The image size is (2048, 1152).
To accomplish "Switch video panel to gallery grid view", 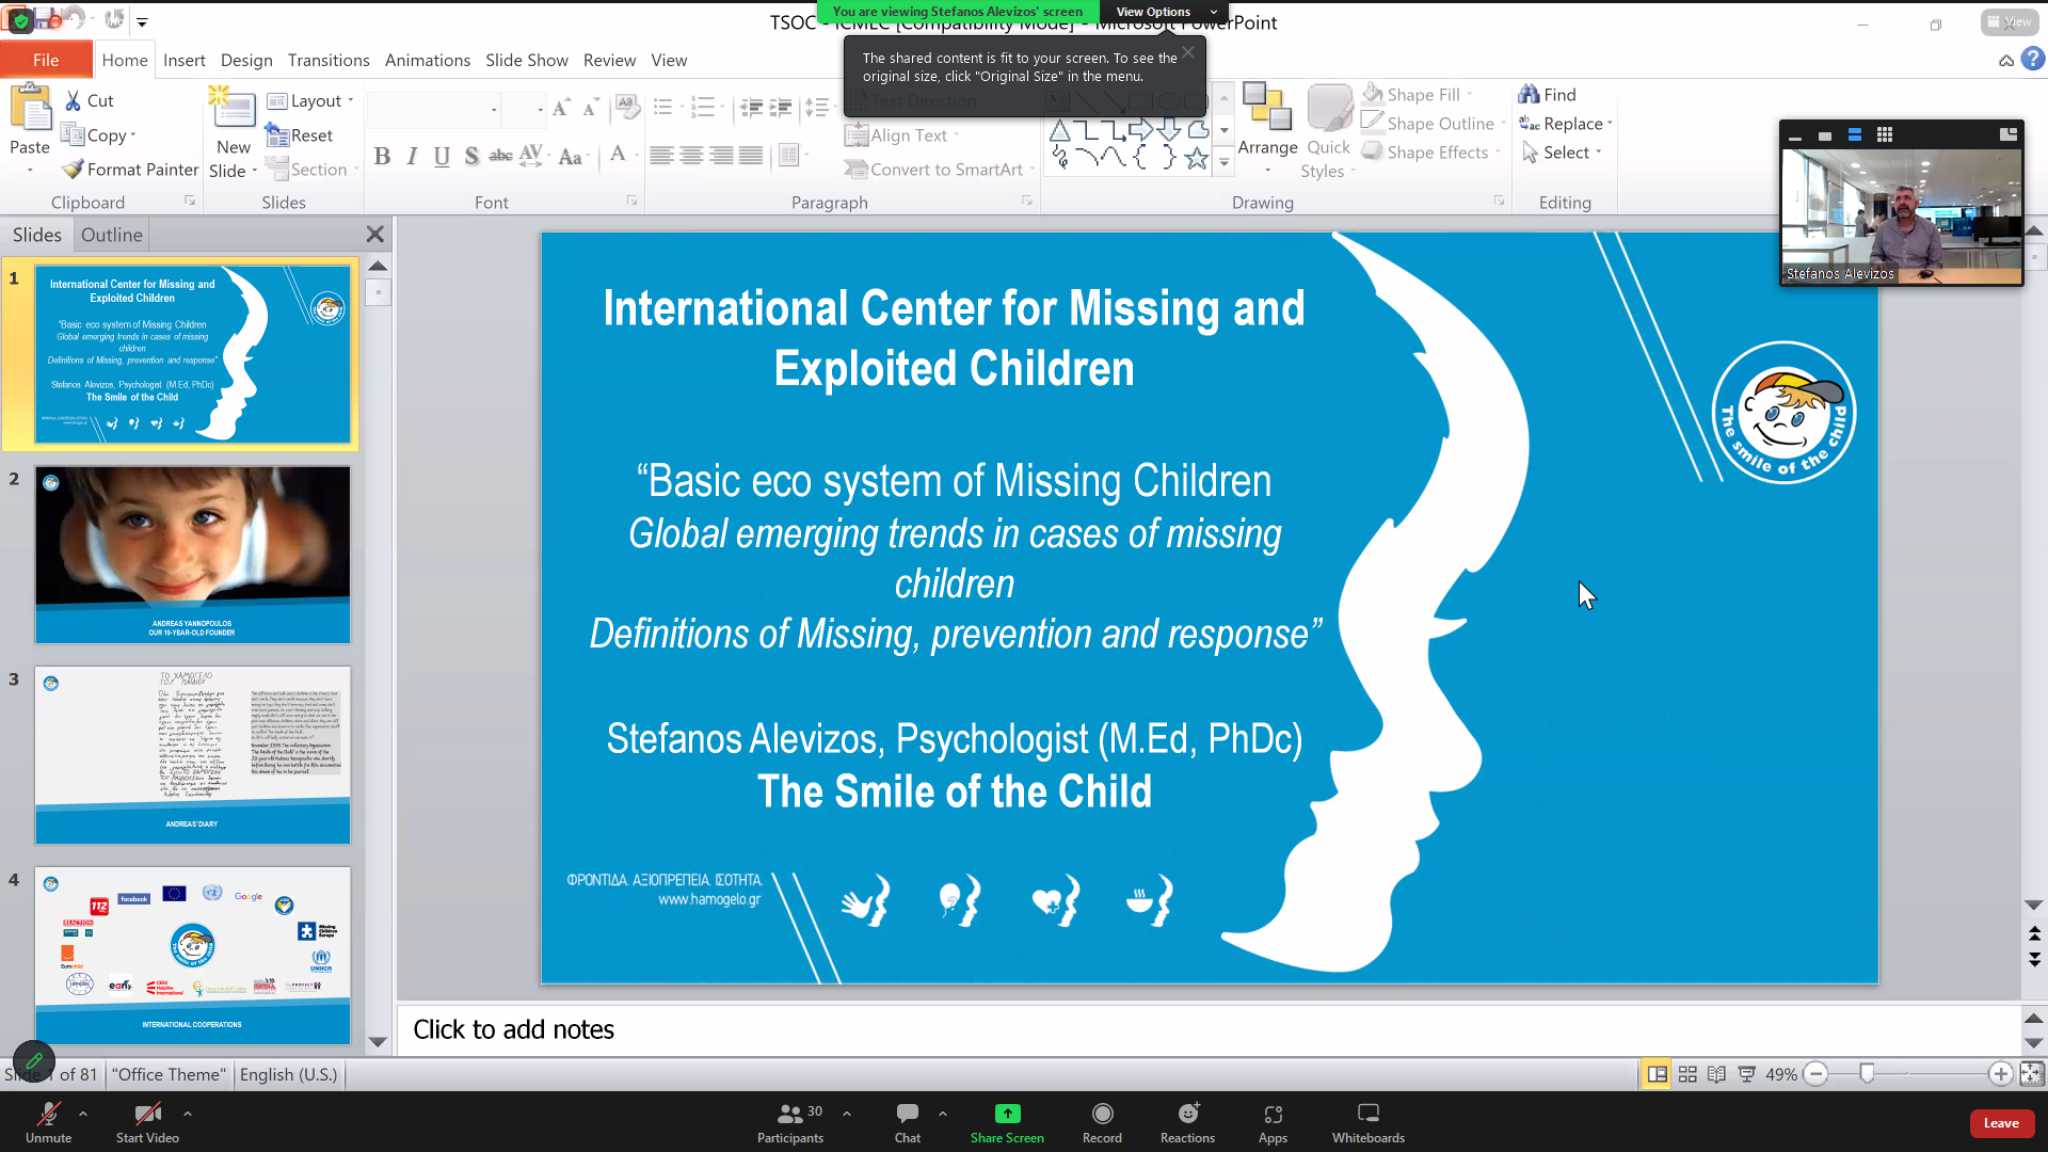I will click(1884, 135).
